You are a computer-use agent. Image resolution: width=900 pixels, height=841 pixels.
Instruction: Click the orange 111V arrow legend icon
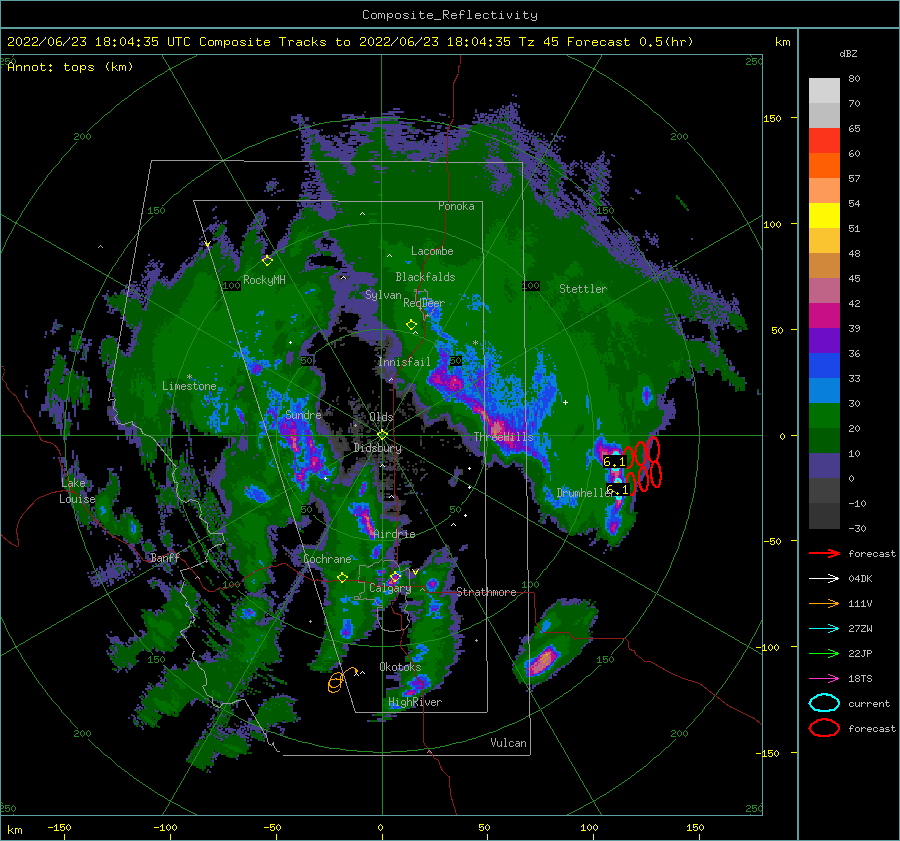coord(824,603)
